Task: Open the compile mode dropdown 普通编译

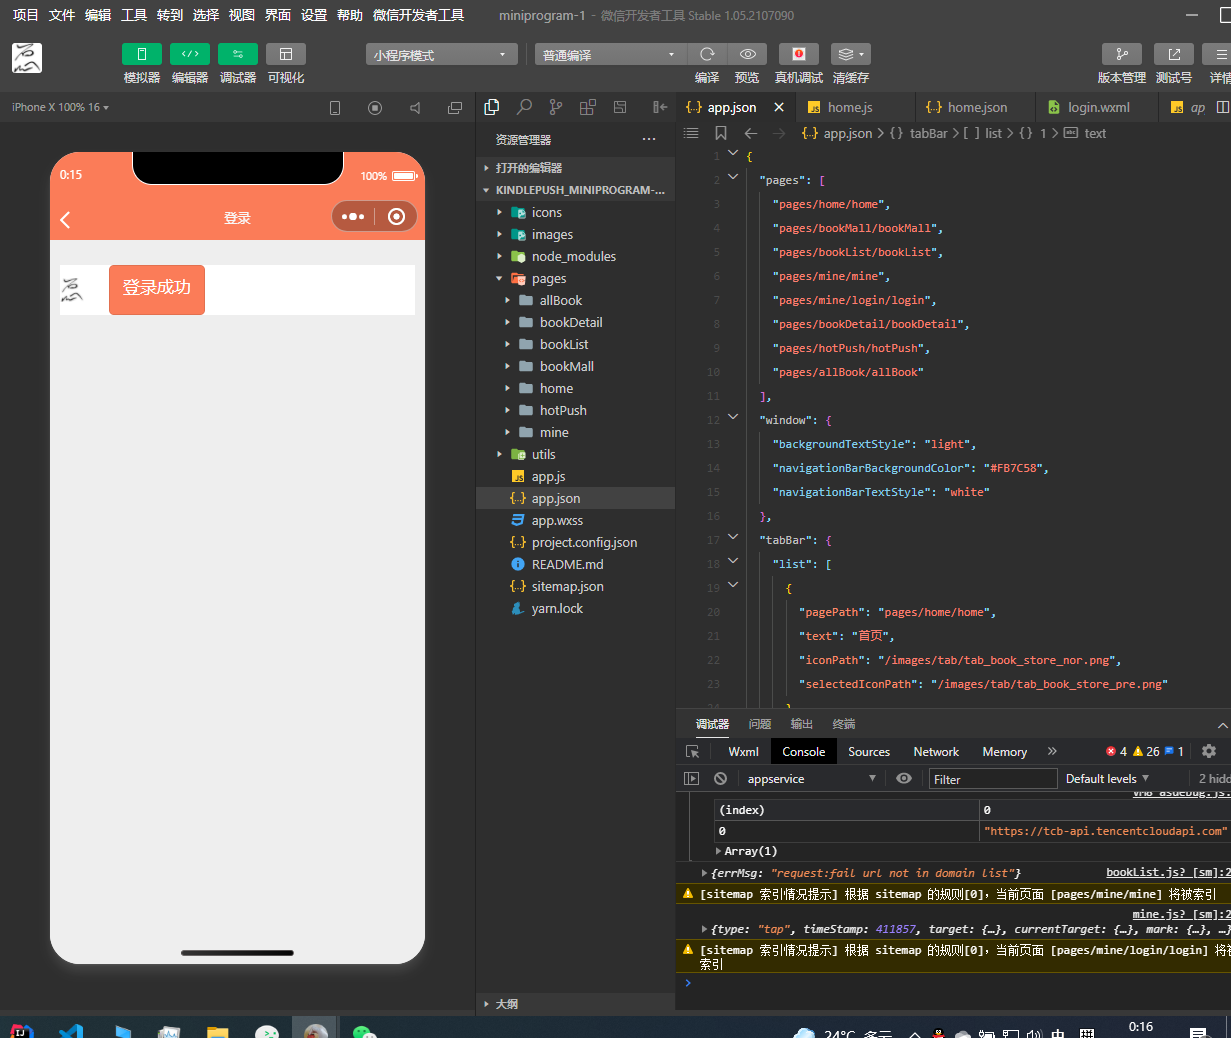Action: pos(610,54)
